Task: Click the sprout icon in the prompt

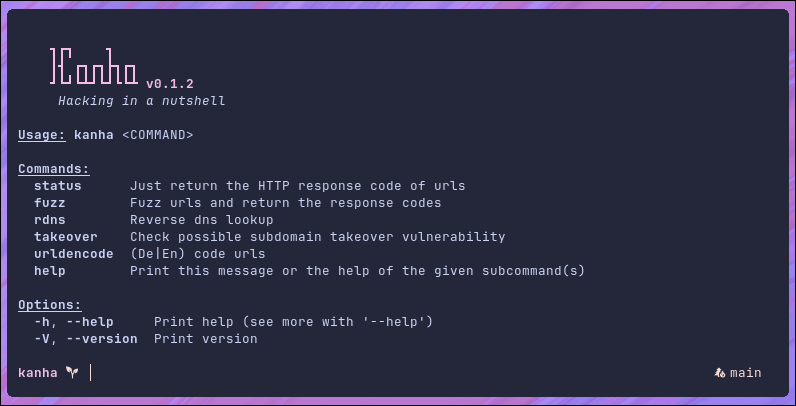Action: (x=72, y=373)
